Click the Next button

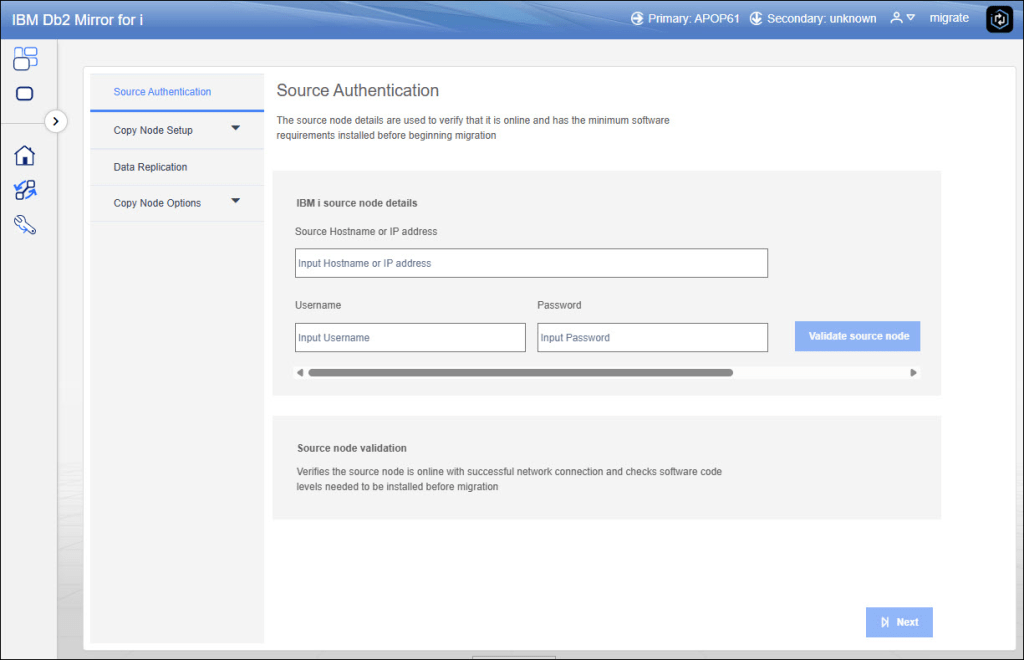click(x=899, y=622)
